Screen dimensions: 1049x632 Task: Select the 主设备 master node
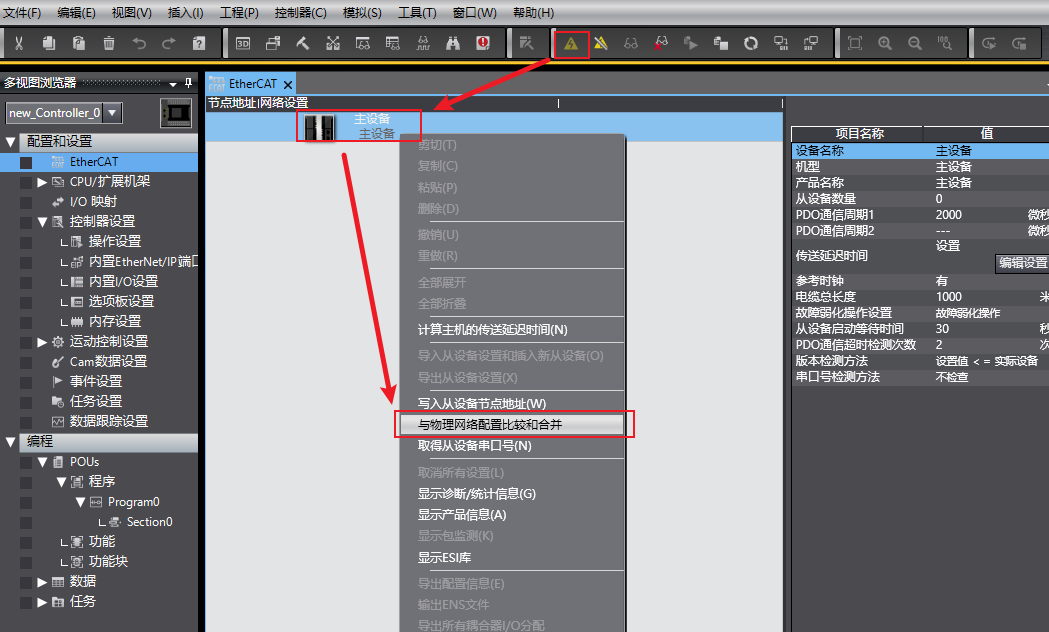pos(358,126)
